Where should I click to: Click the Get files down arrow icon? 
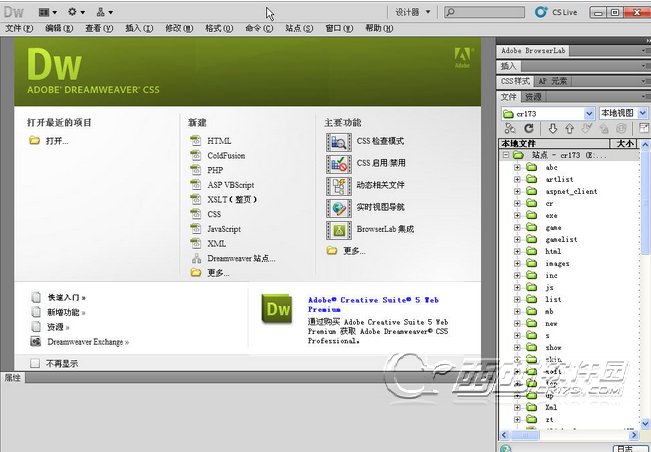pos(552,129)
